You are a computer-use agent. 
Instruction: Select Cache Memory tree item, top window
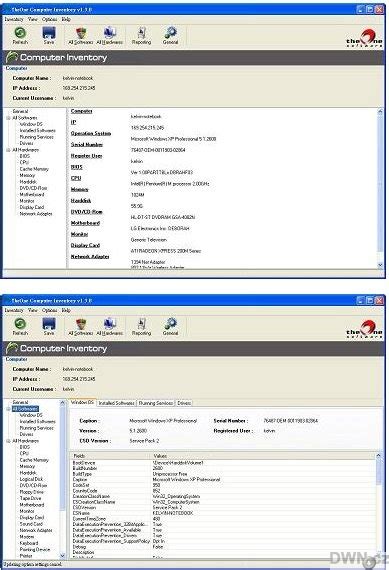[x=34, y=169]
